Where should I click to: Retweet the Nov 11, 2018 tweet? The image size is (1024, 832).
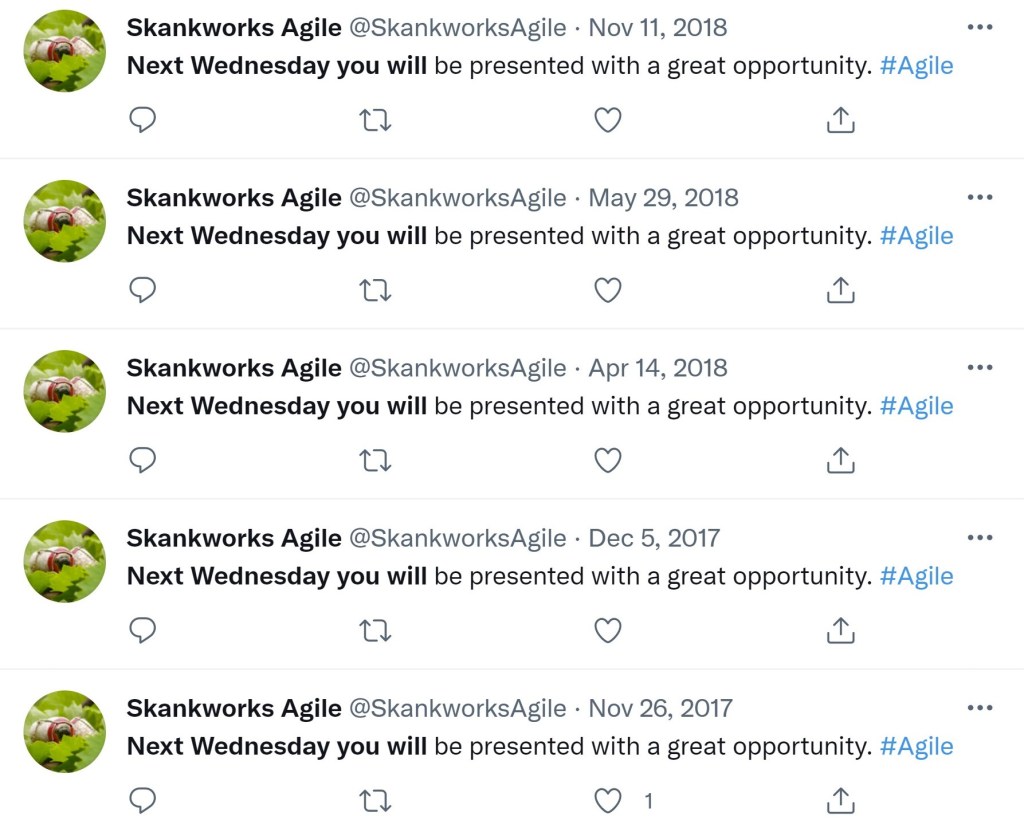(x=375, y=121)
